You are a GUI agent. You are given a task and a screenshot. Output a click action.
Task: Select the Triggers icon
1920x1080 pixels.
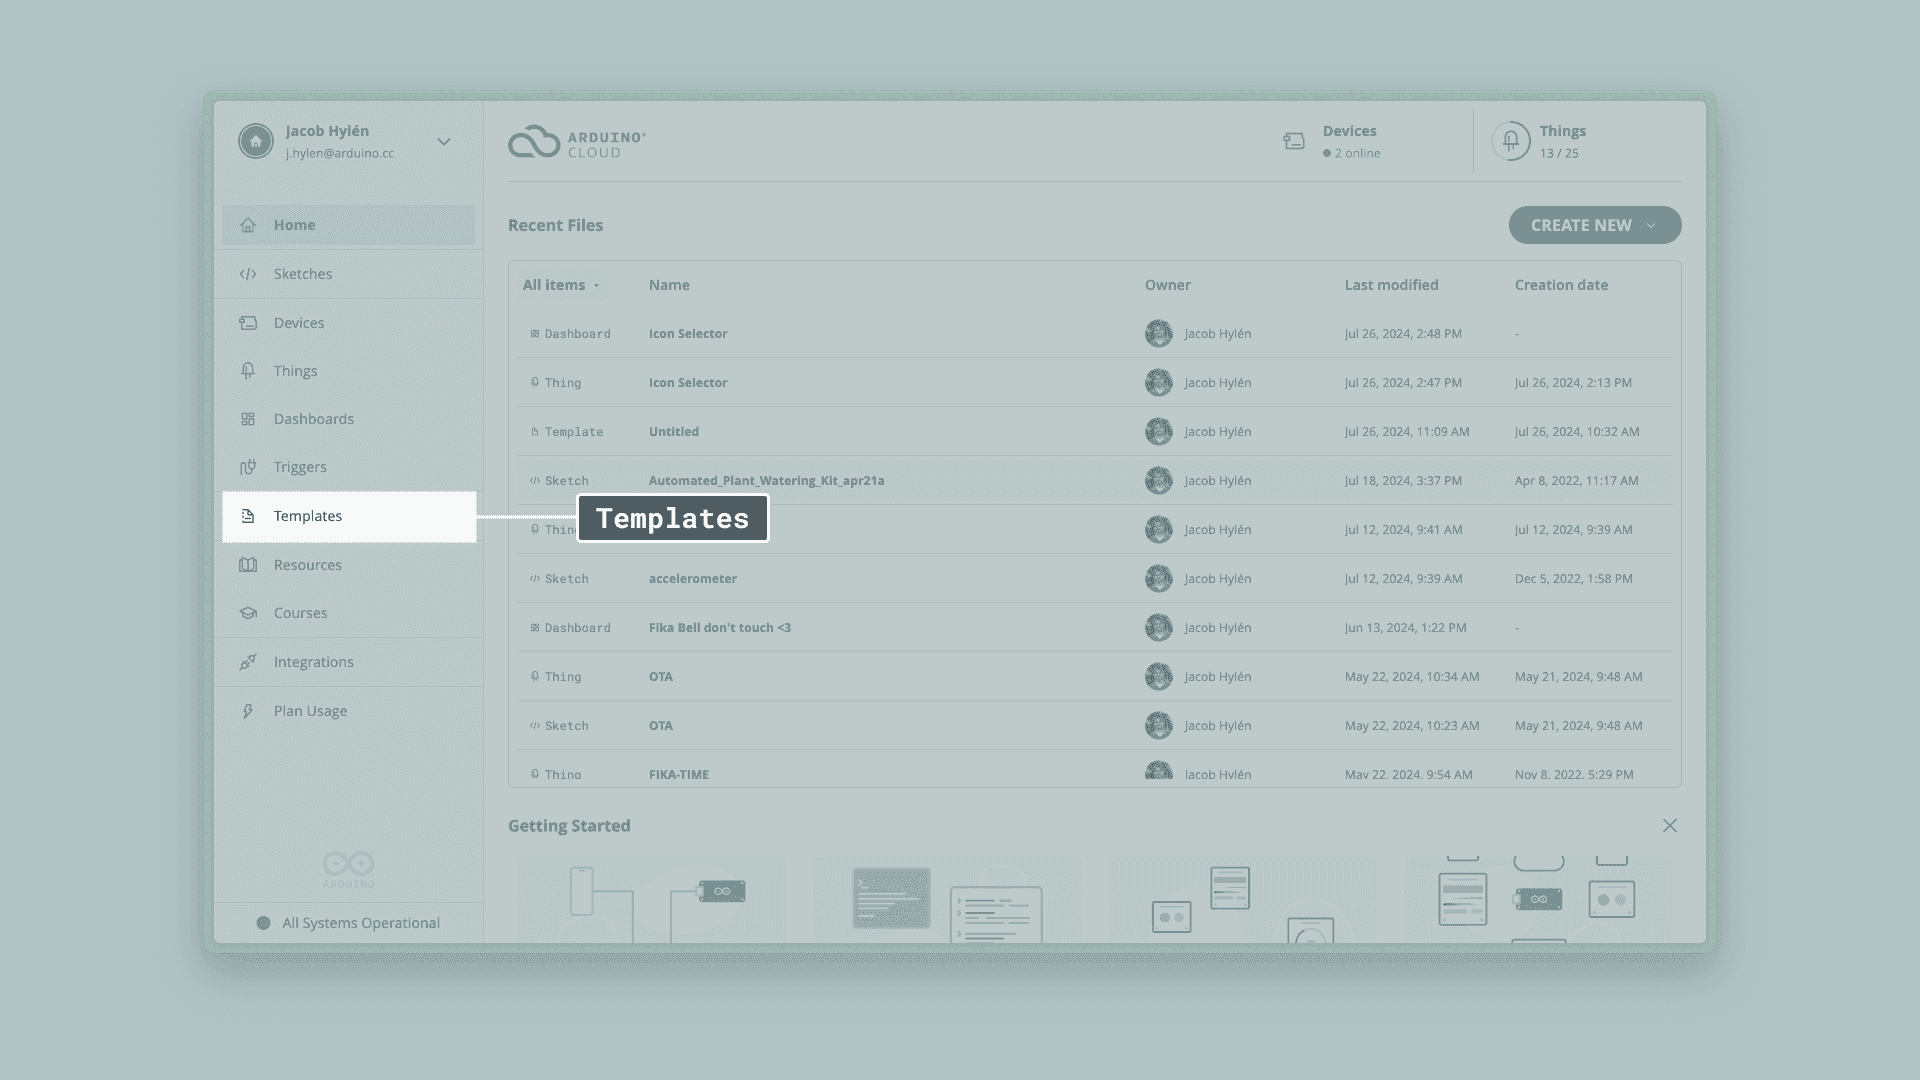pyautogui.click(x=248, y=466)
